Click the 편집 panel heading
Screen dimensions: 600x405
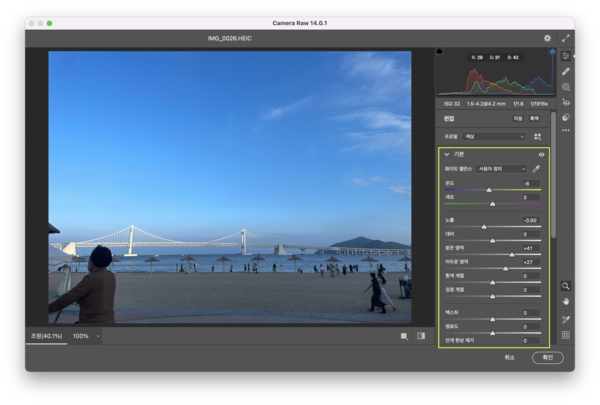(x=449, y=119)
